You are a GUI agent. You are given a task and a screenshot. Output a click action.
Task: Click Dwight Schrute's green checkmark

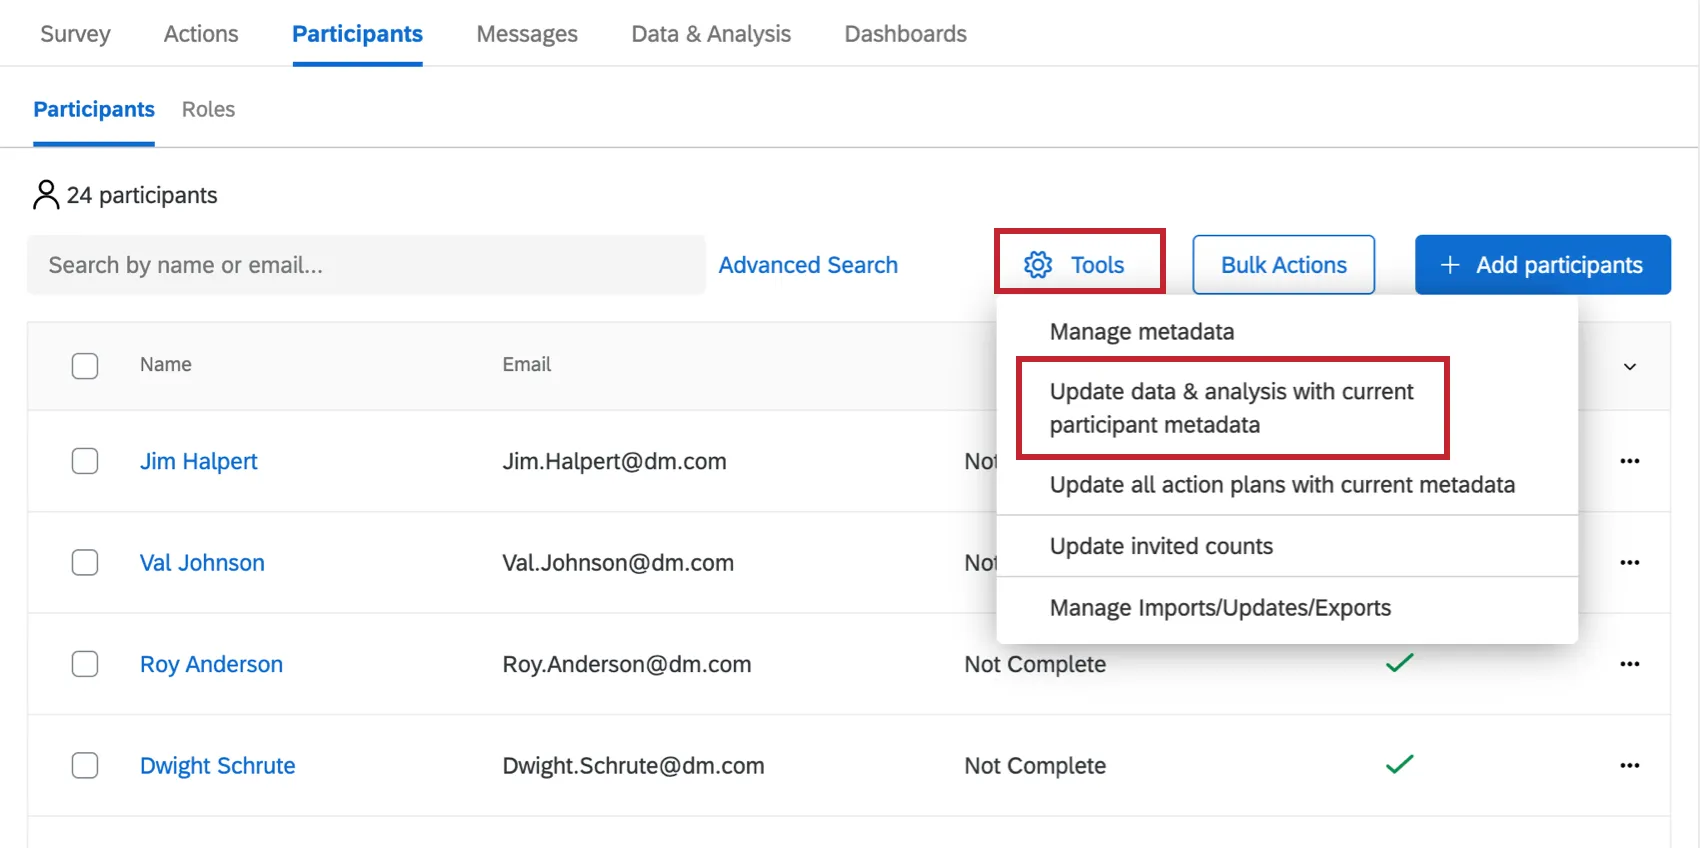(1399, 764)
